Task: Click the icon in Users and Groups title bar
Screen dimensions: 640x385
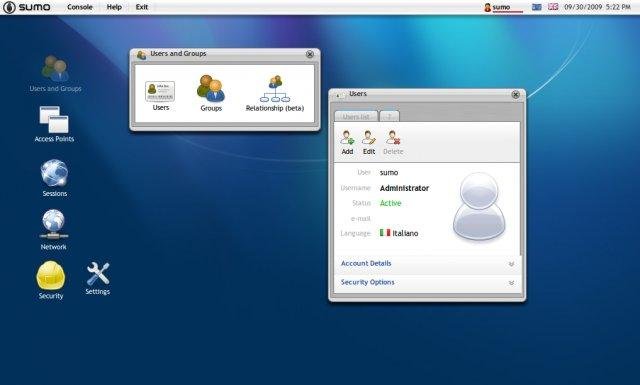Action: (x=142, y=55)
